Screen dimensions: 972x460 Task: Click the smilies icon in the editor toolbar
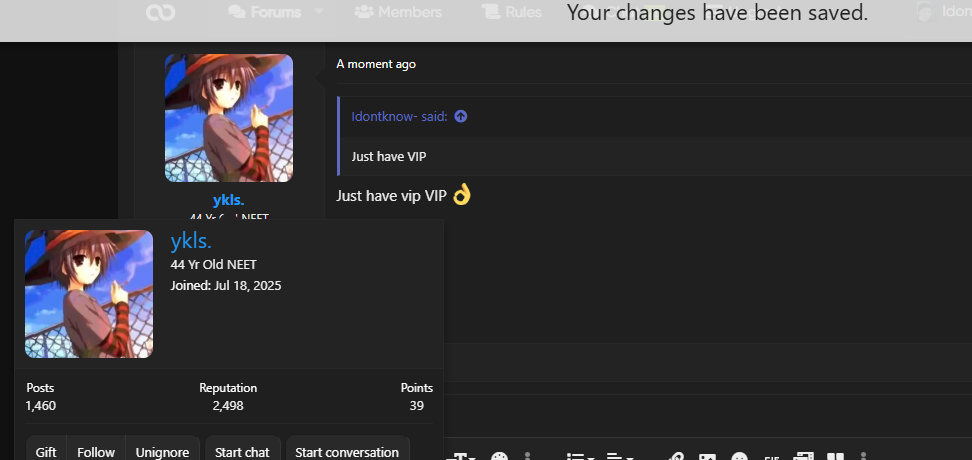[x=739, y=457]
